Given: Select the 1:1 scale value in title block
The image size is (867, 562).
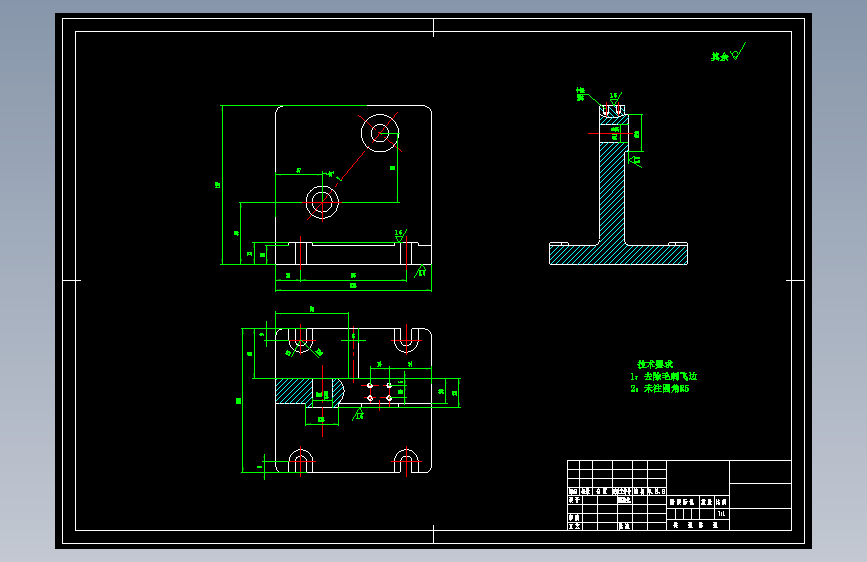Looking at the screenshot, I should coord(721,513).
